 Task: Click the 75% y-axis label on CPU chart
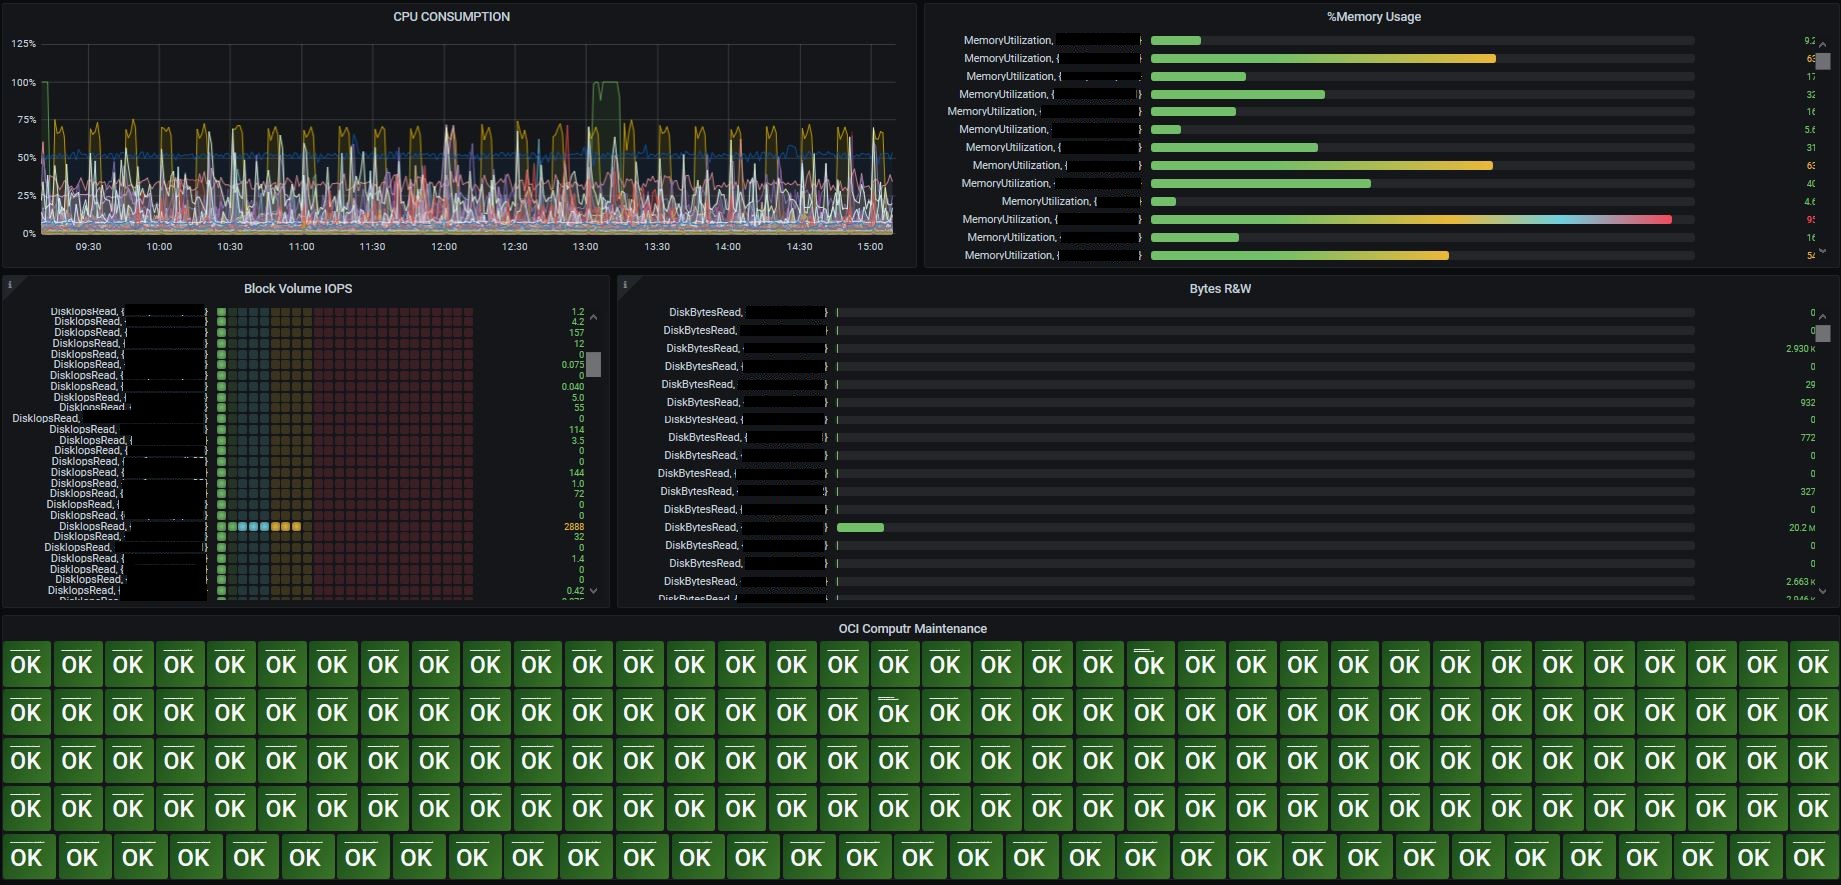tap(26, 120)
